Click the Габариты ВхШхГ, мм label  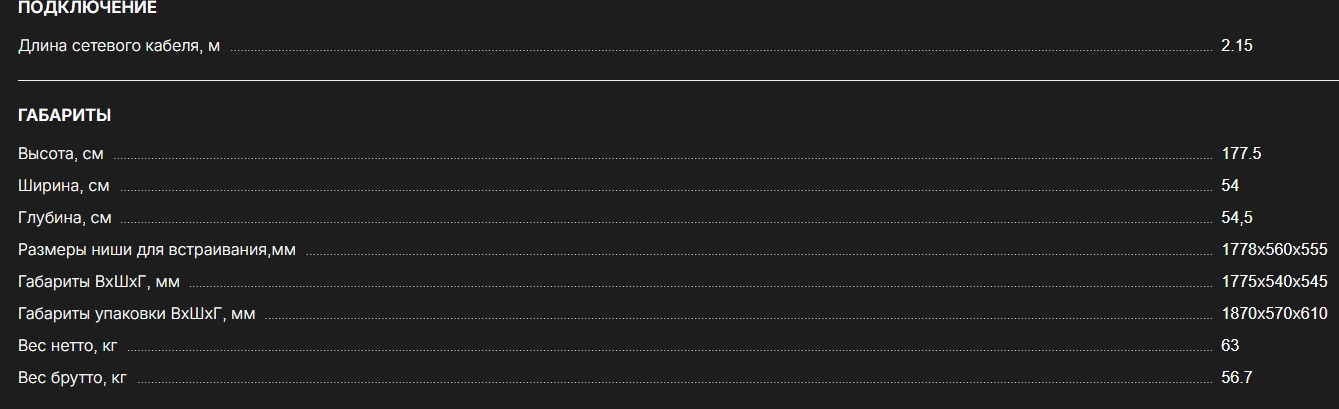tap(99, 282)
